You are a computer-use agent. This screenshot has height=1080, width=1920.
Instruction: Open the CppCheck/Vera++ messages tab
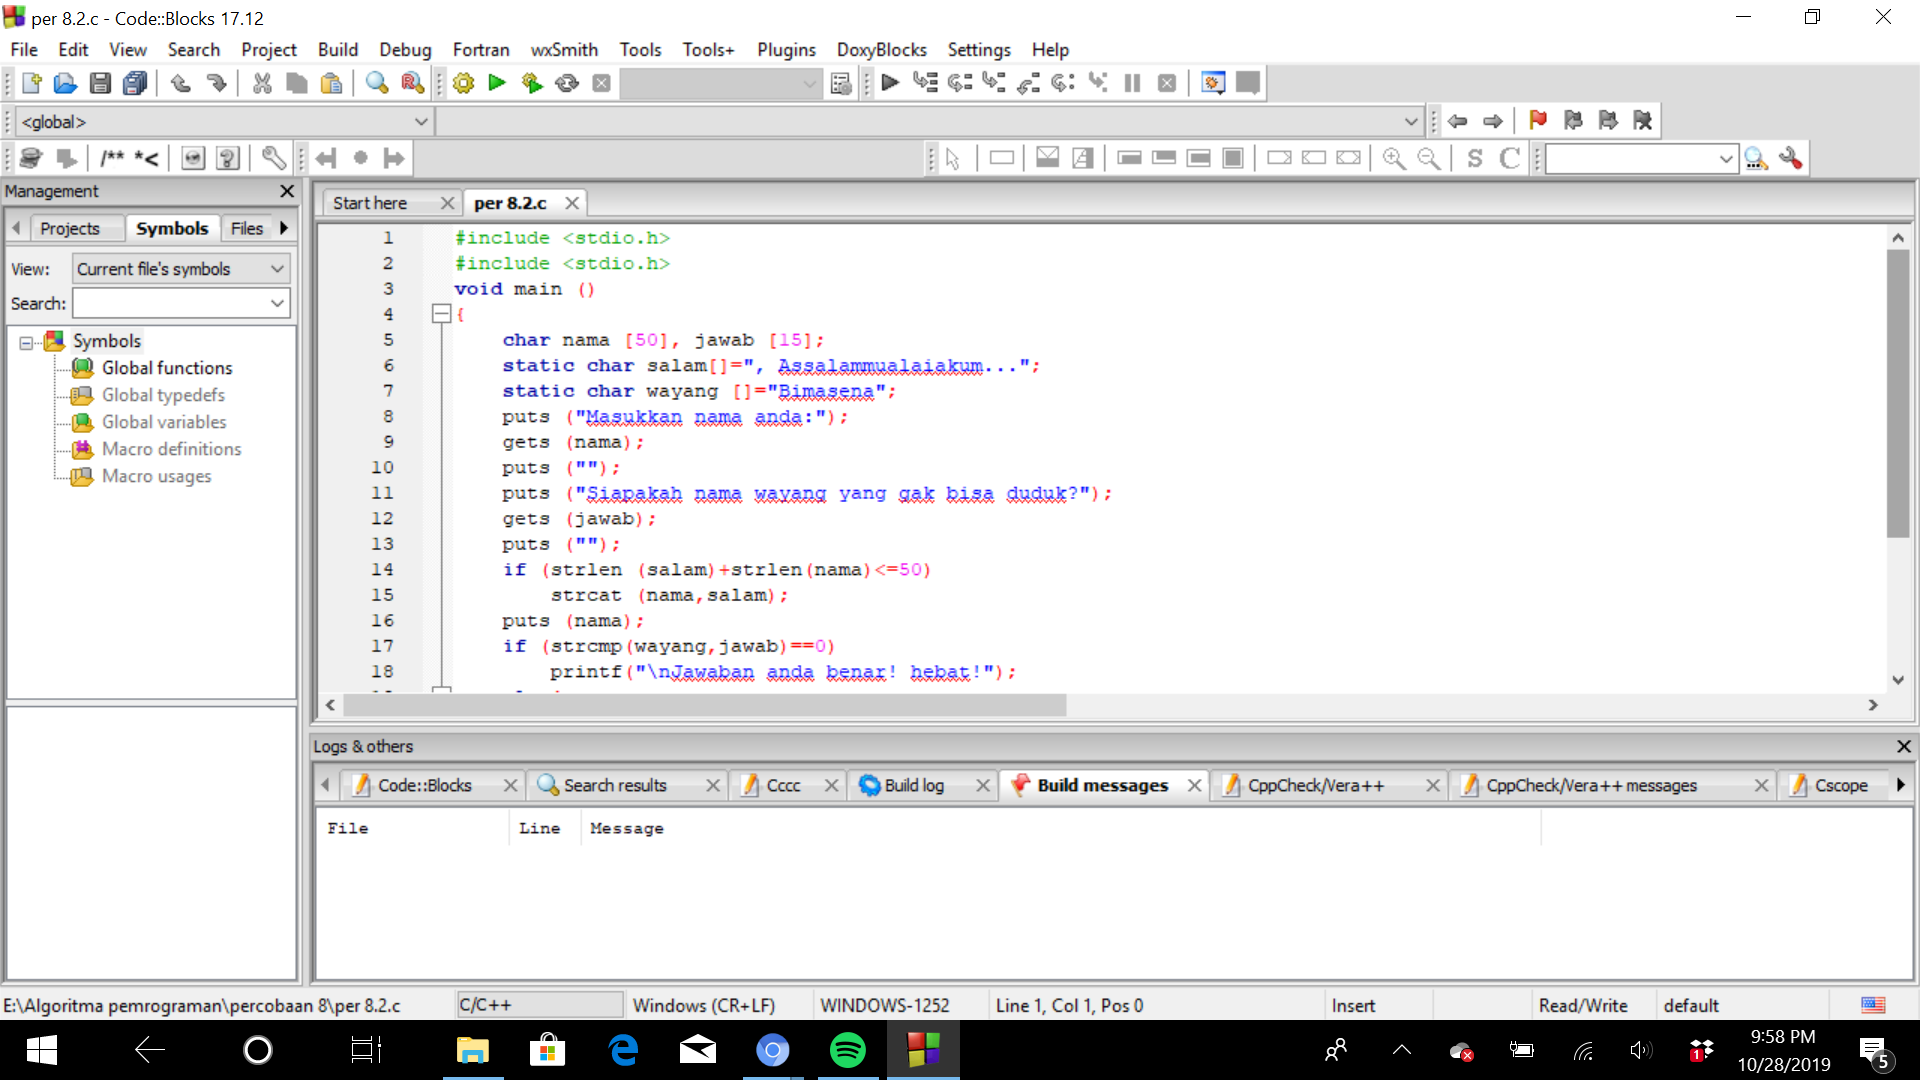tap(1591, 785)
